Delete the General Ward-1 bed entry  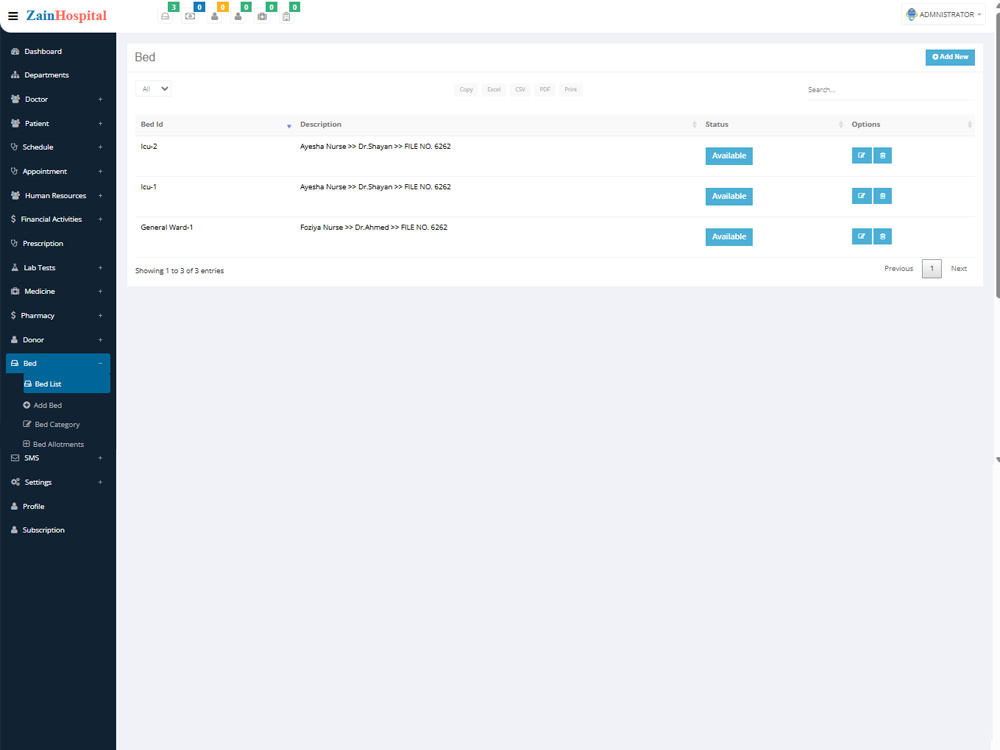883,237
